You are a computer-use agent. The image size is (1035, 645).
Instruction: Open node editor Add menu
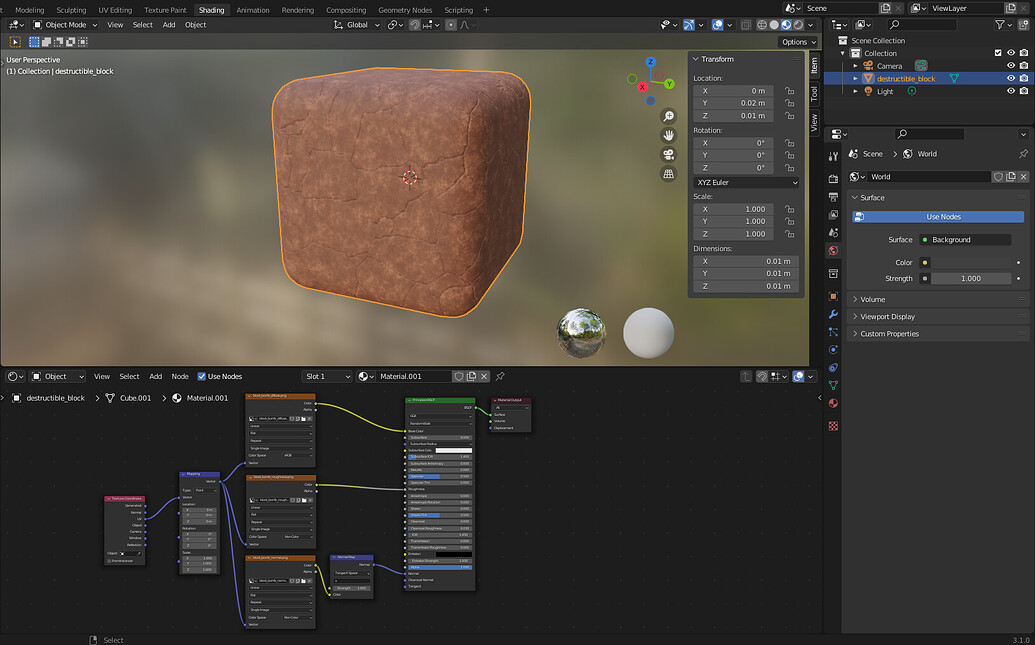coord(155,376)
